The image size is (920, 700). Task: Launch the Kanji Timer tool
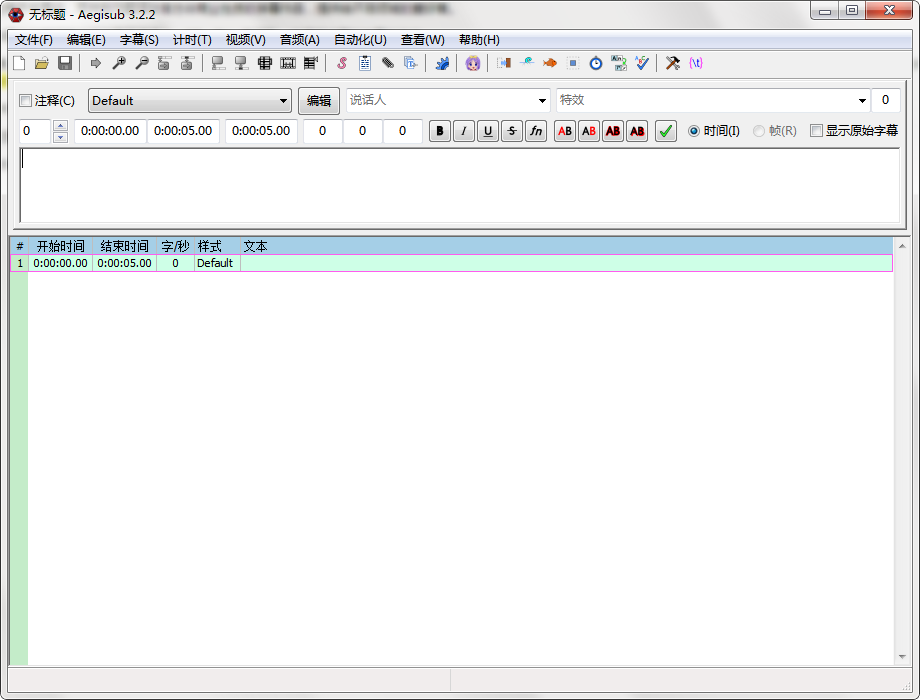click(x=618, y=63)
